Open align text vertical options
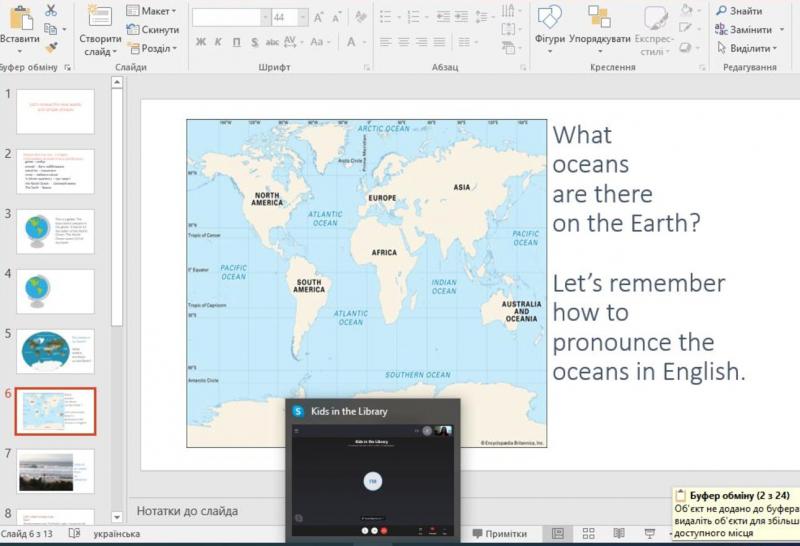This screenshot has height=546, width=800. point(511,29)
